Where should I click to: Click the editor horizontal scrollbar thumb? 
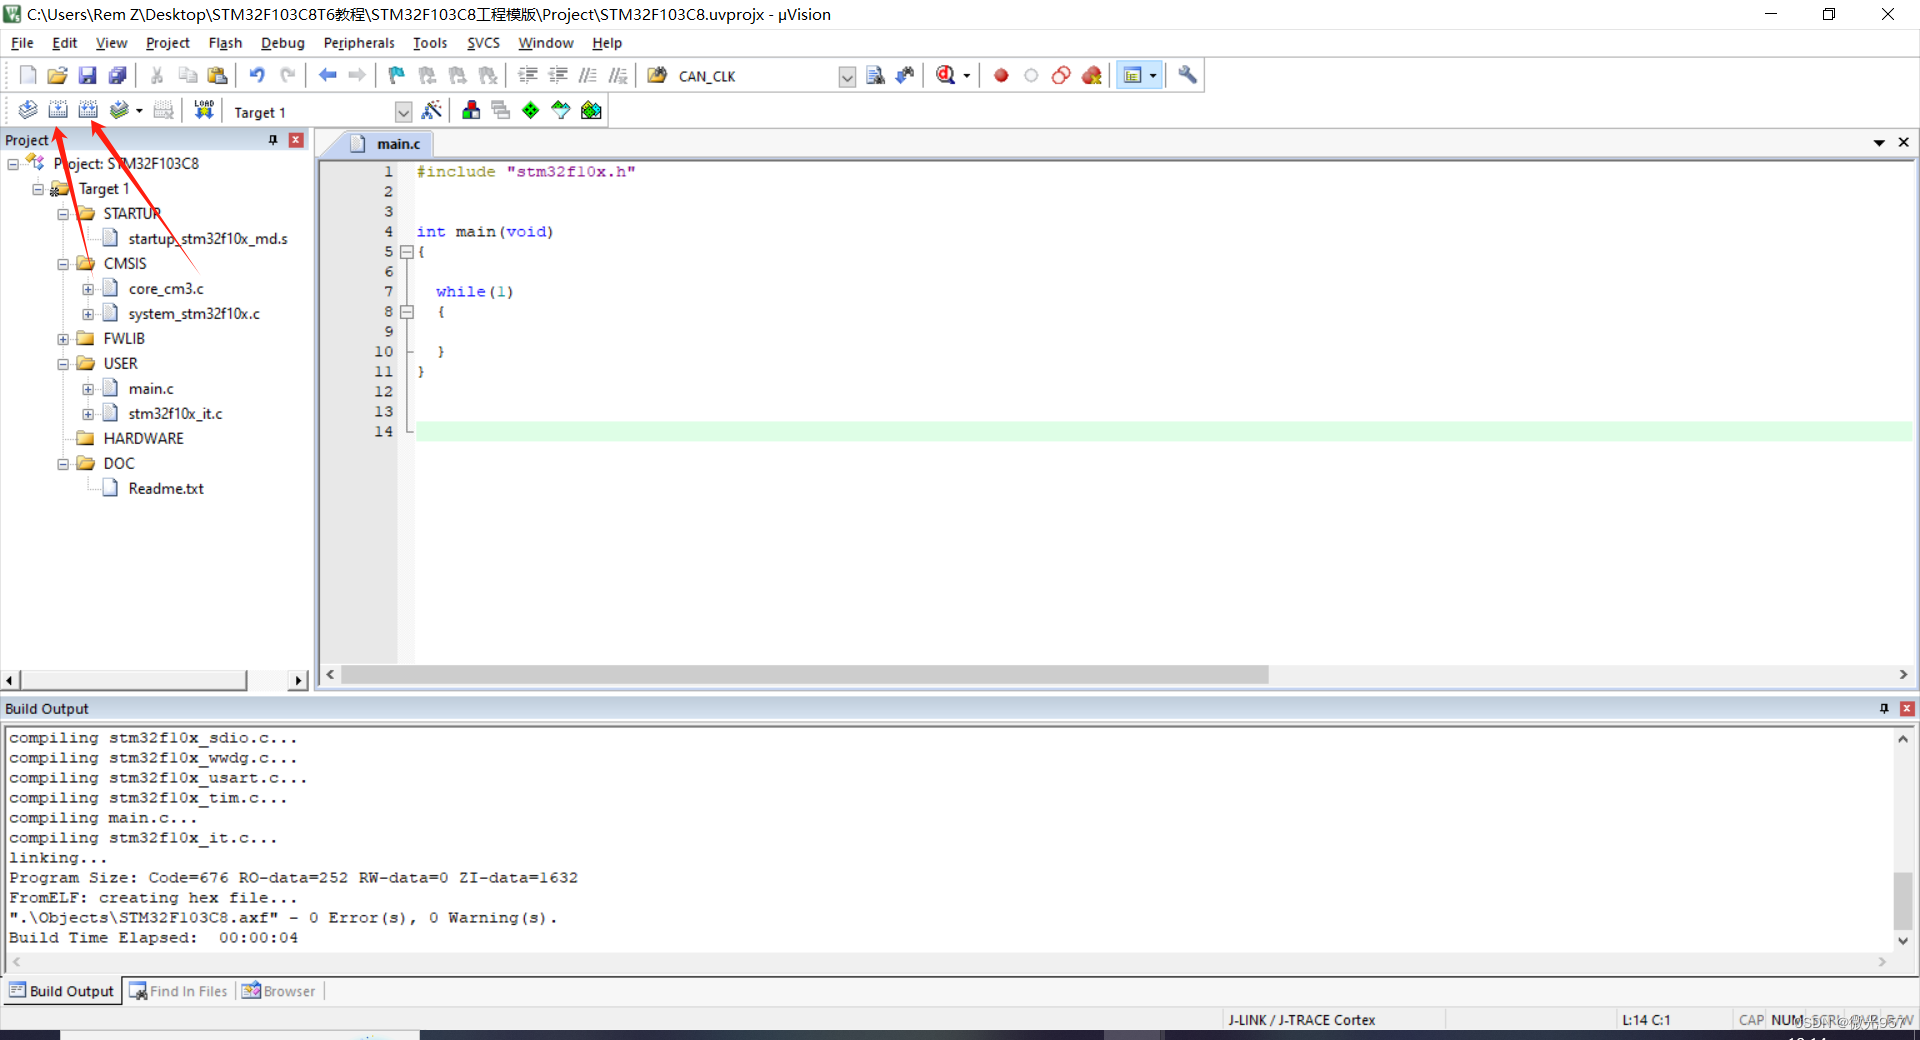(x=804, y=675)
